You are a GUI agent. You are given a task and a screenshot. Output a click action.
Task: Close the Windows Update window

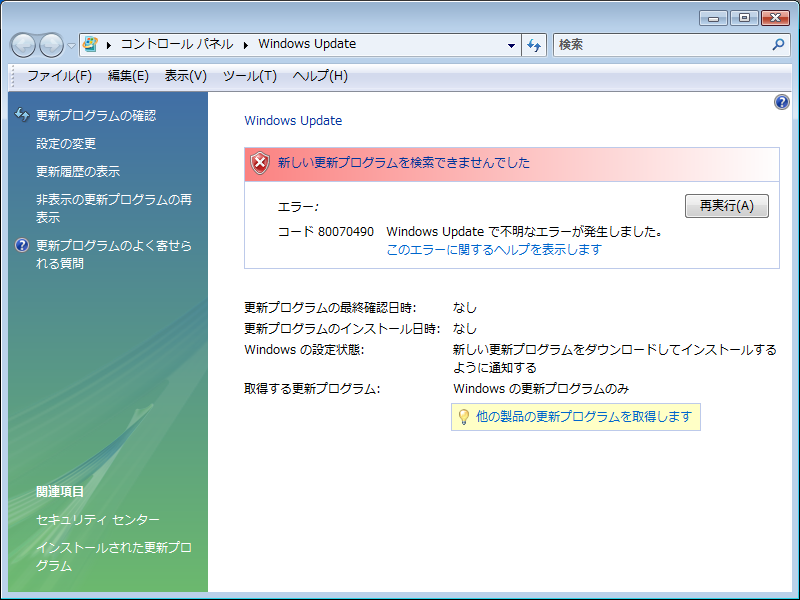pyautogui.click(x=775, y=18)
